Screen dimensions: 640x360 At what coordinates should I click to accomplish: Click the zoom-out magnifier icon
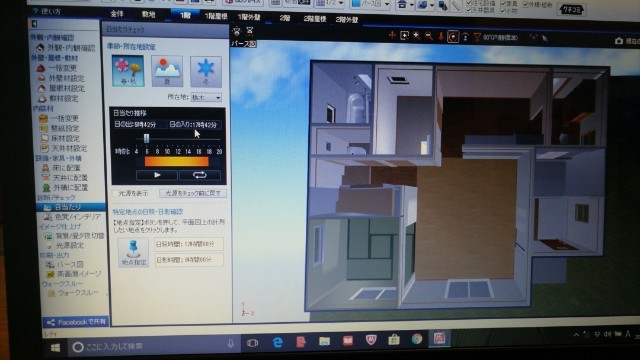tap(429, 36)
